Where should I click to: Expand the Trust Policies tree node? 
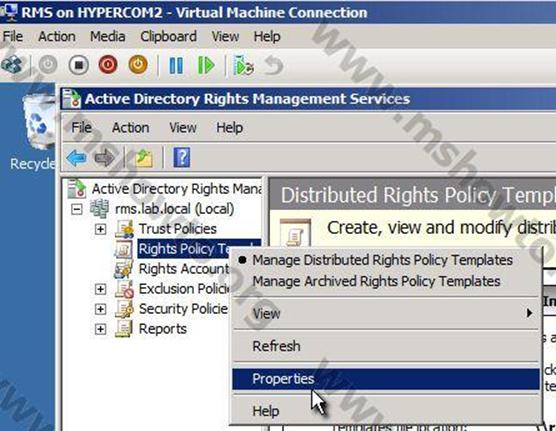(x=100, y=229)
